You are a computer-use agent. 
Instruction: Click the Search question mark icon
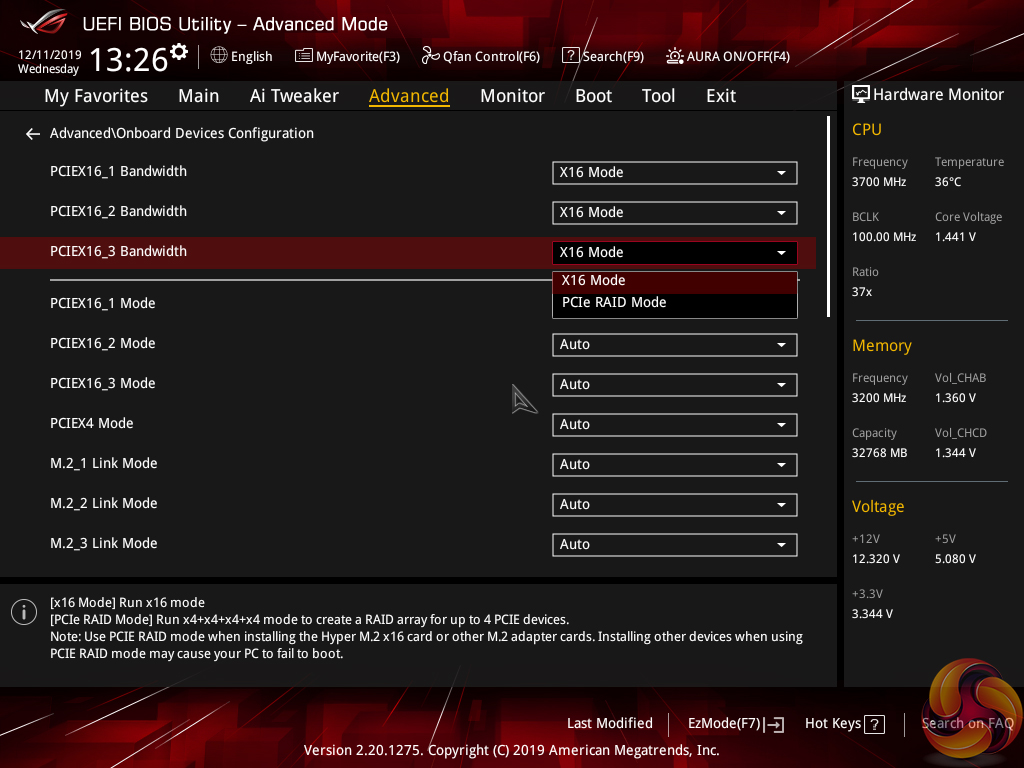[570, 56]
